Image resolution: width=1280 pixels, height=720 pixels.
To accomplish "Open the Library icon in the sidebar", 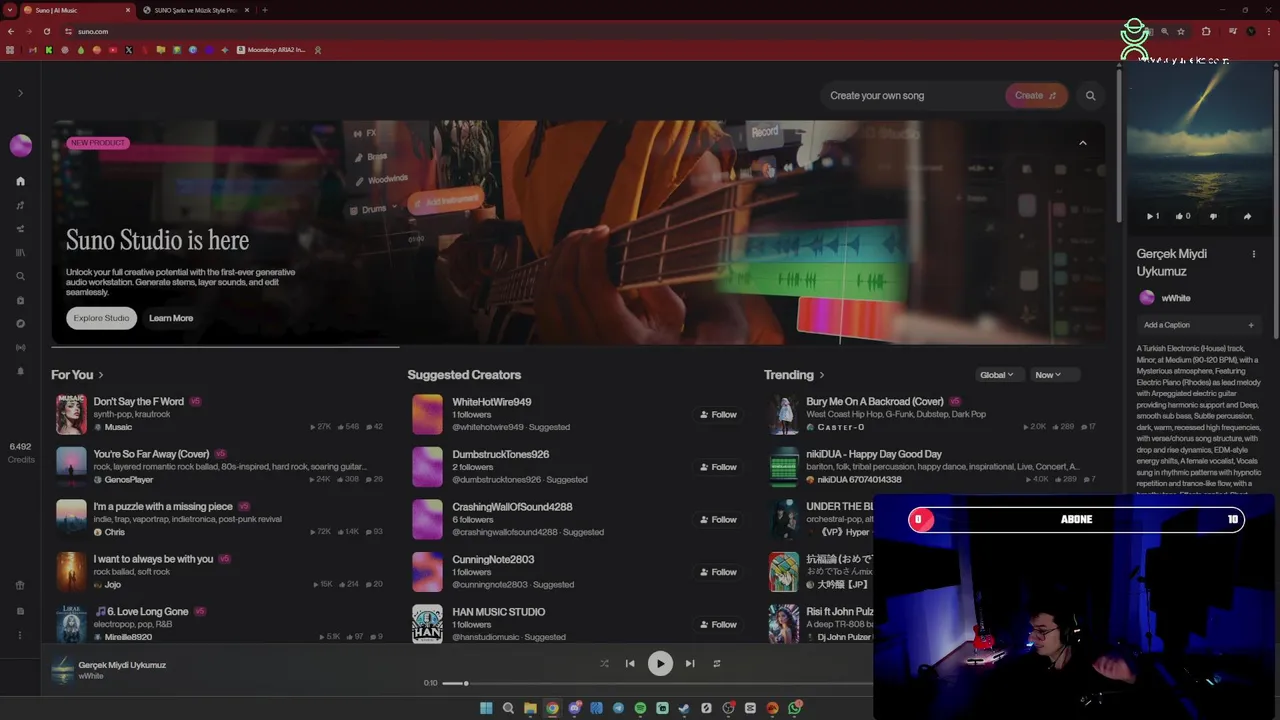I will coord(20,253).
